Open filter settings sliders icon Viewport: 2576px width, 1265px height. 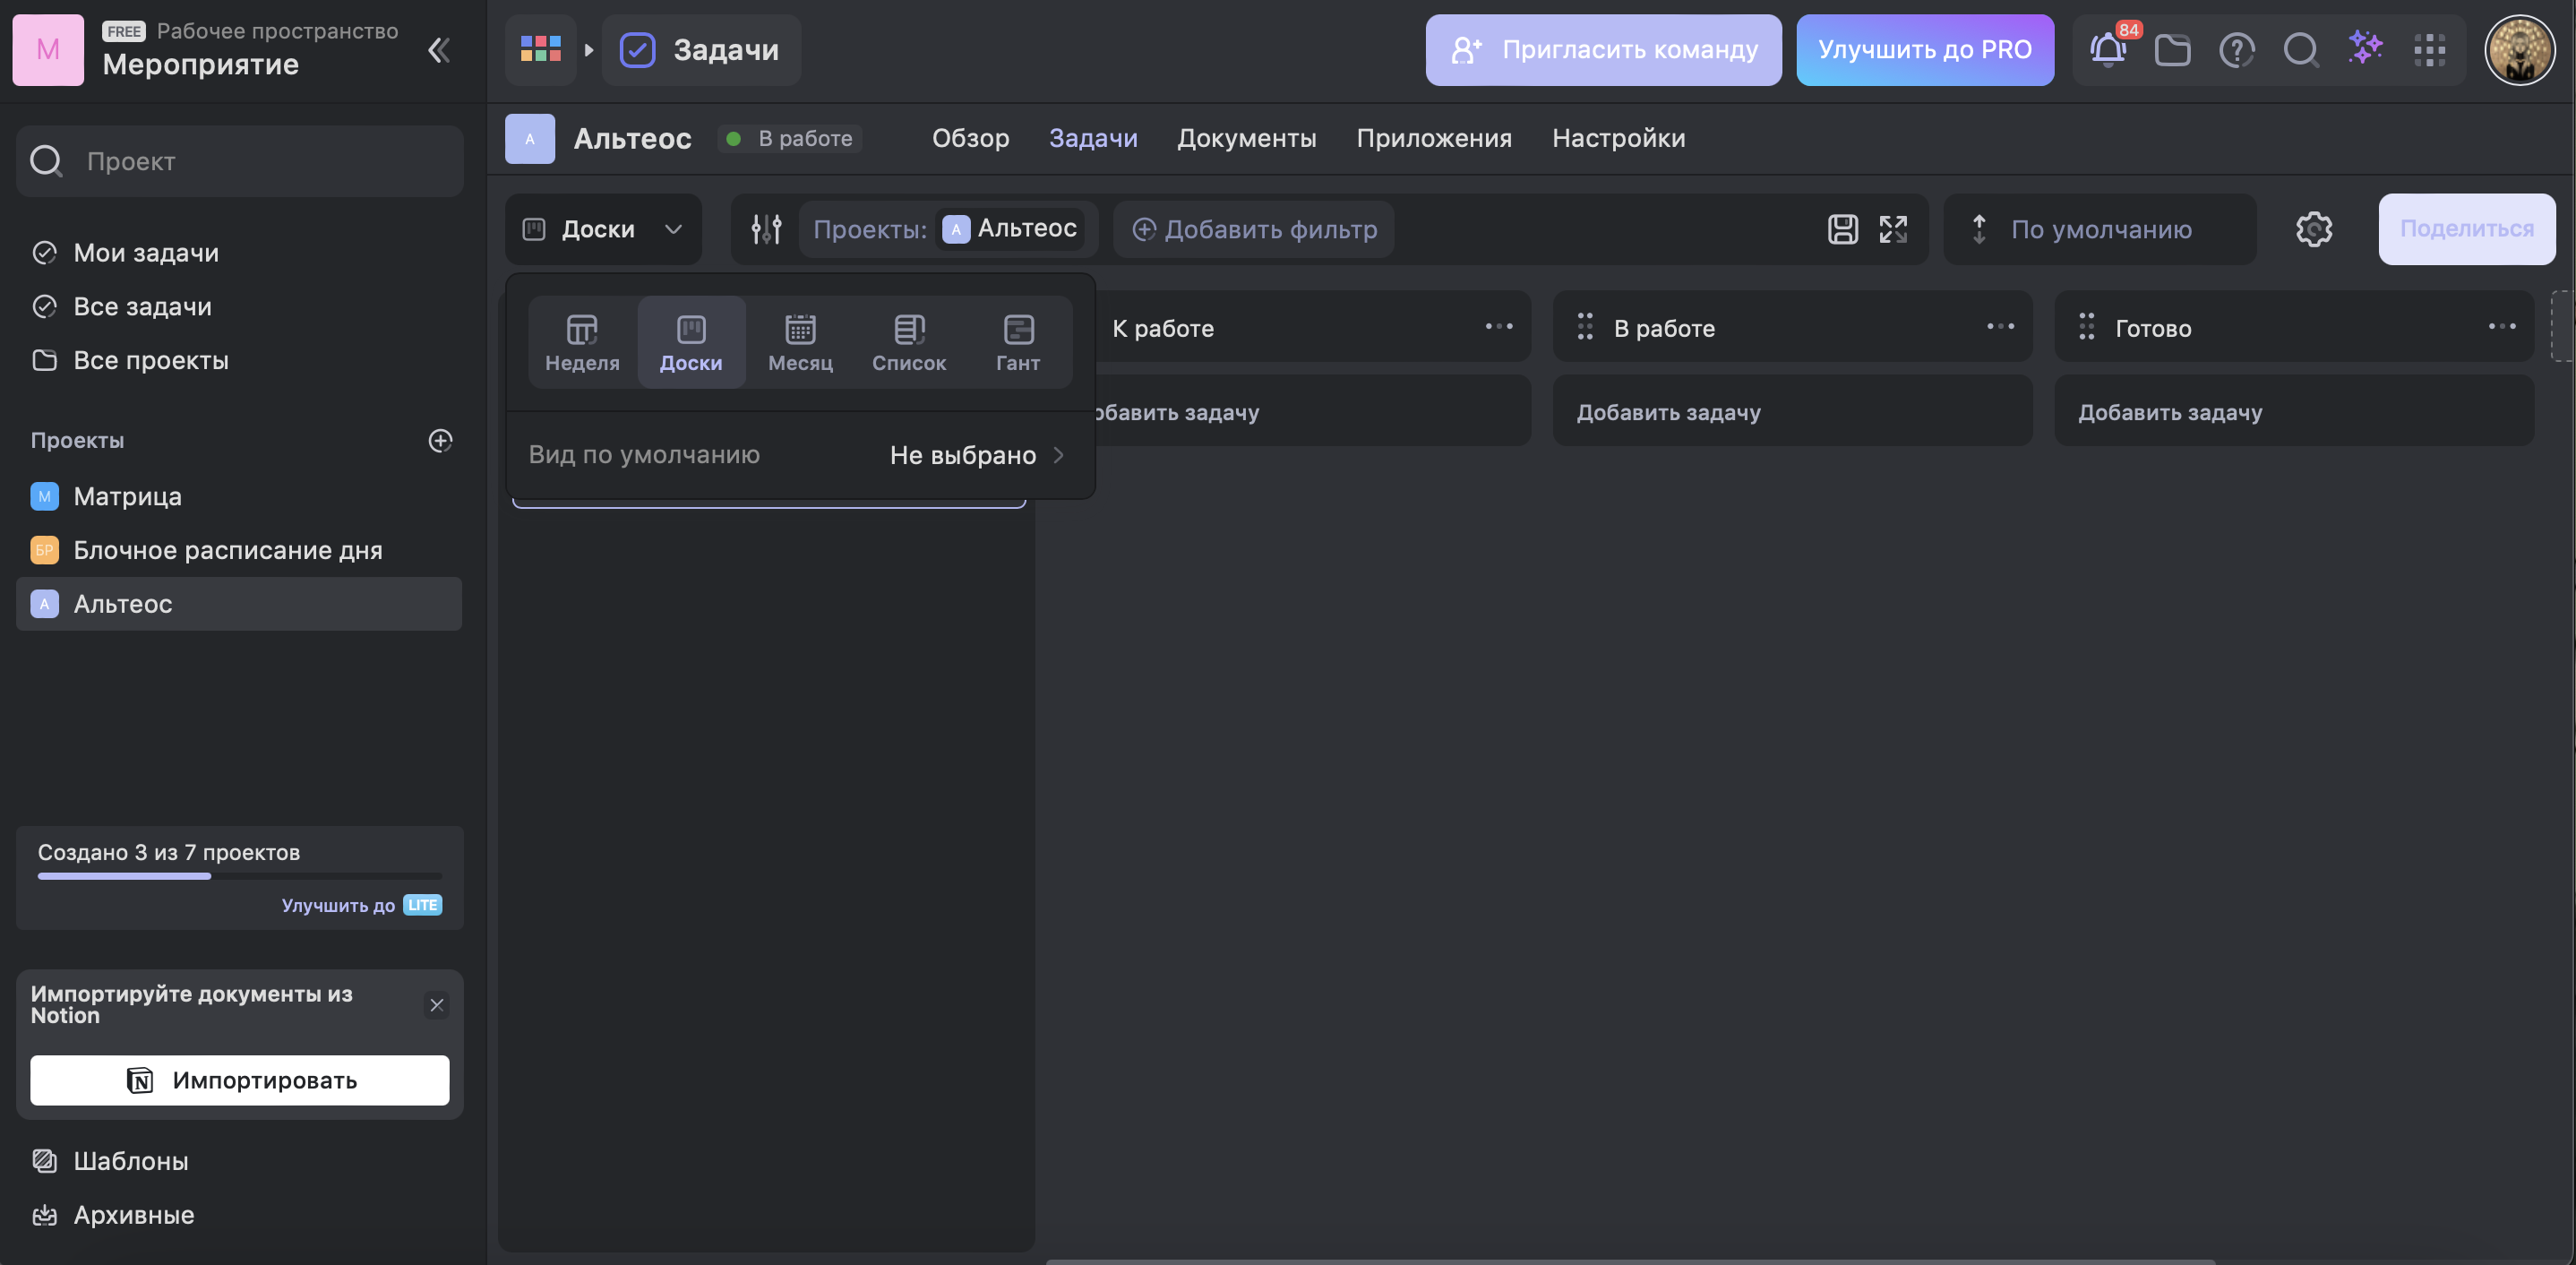766,229
